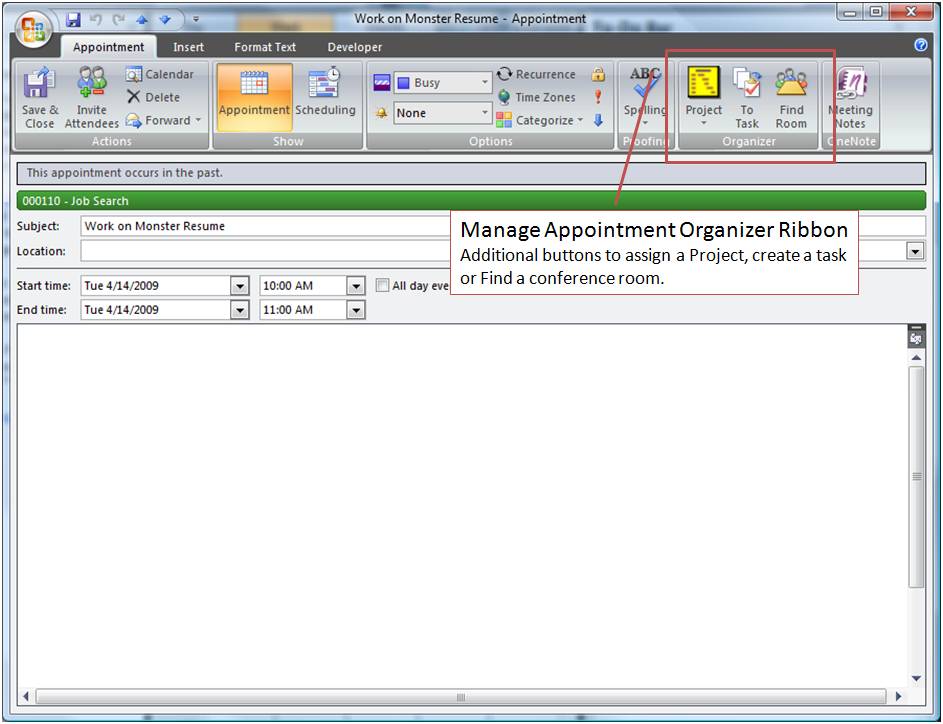Toggle High Importance marker
This screenshot has height=724, width=943.
[598, 97]
